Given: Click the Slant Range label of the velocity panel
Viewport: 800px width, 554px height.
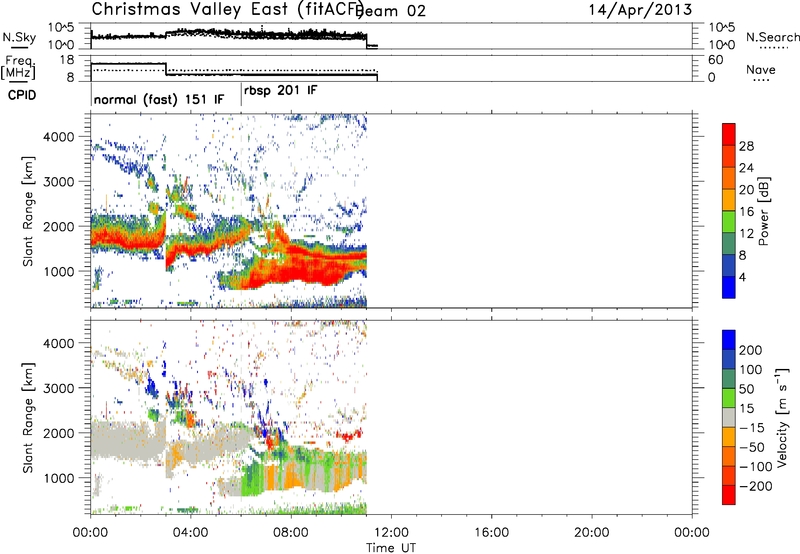Looking at the screenshot, I should 28,418.
